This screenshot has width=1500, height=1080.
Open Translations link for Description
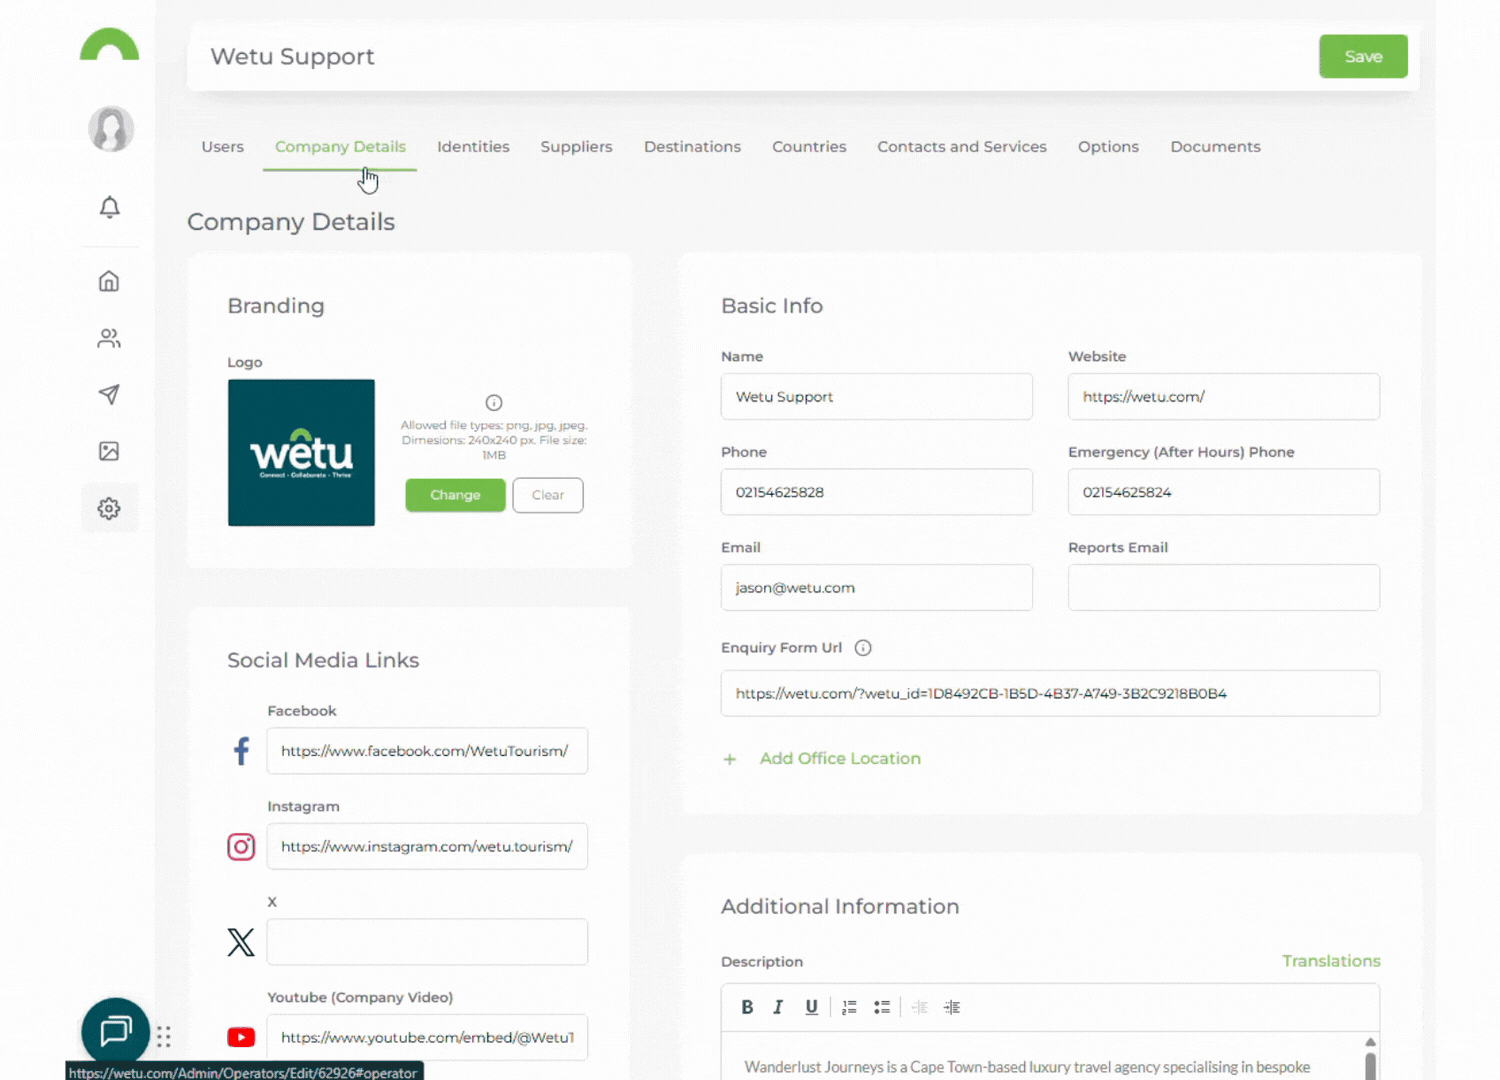(1330, 961)
